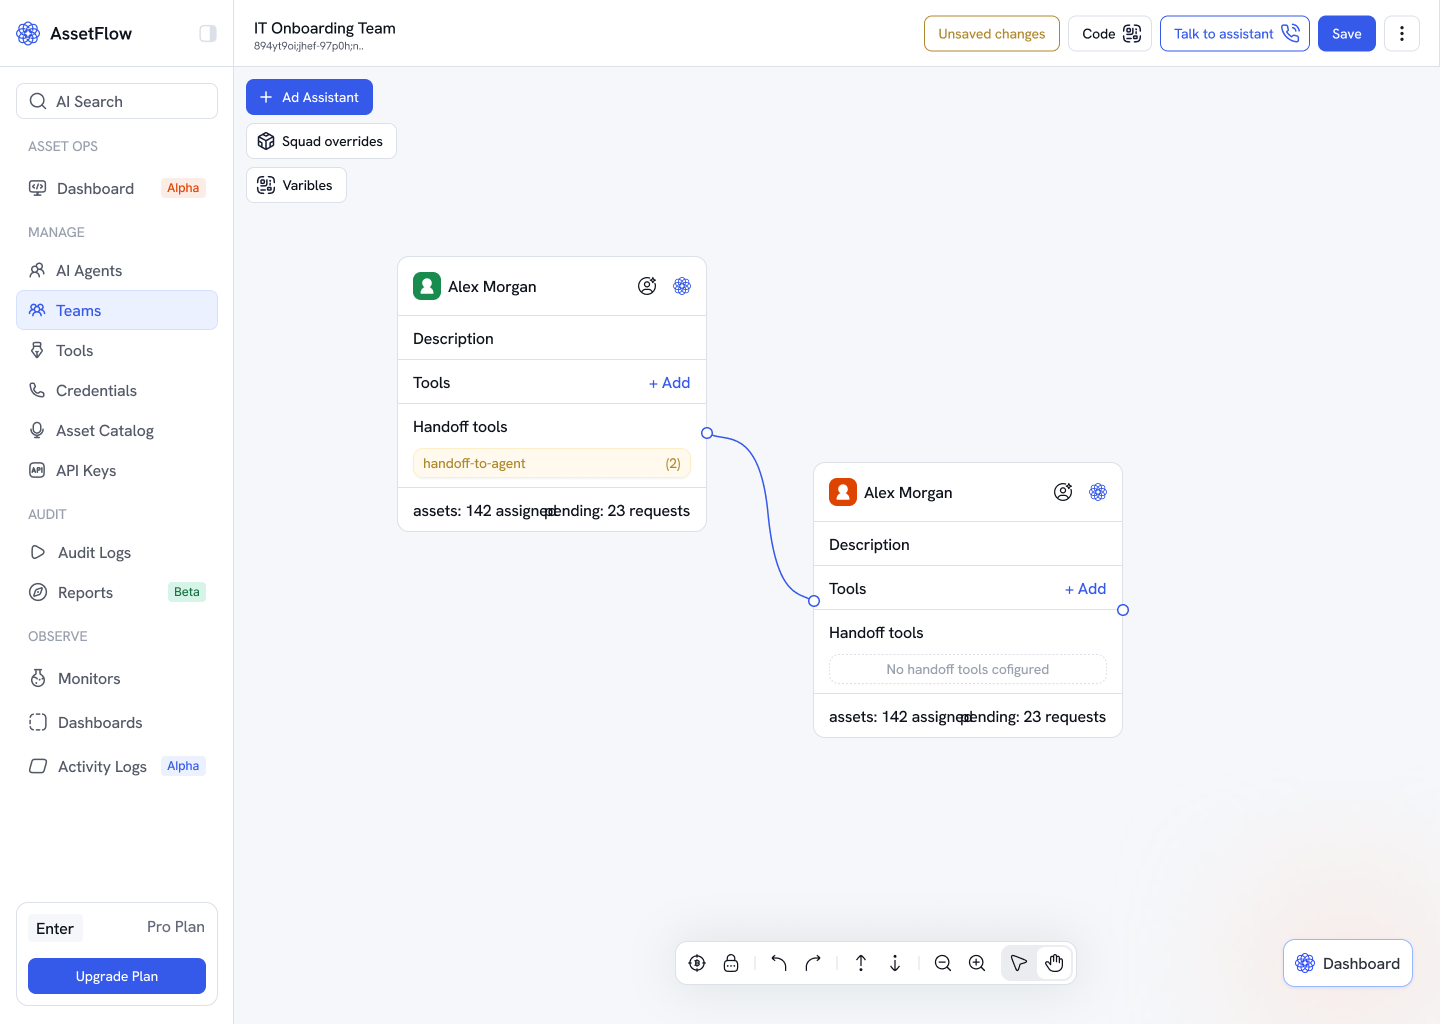View Reports section
The image size is (1440, 1024).
click(117, 592)
